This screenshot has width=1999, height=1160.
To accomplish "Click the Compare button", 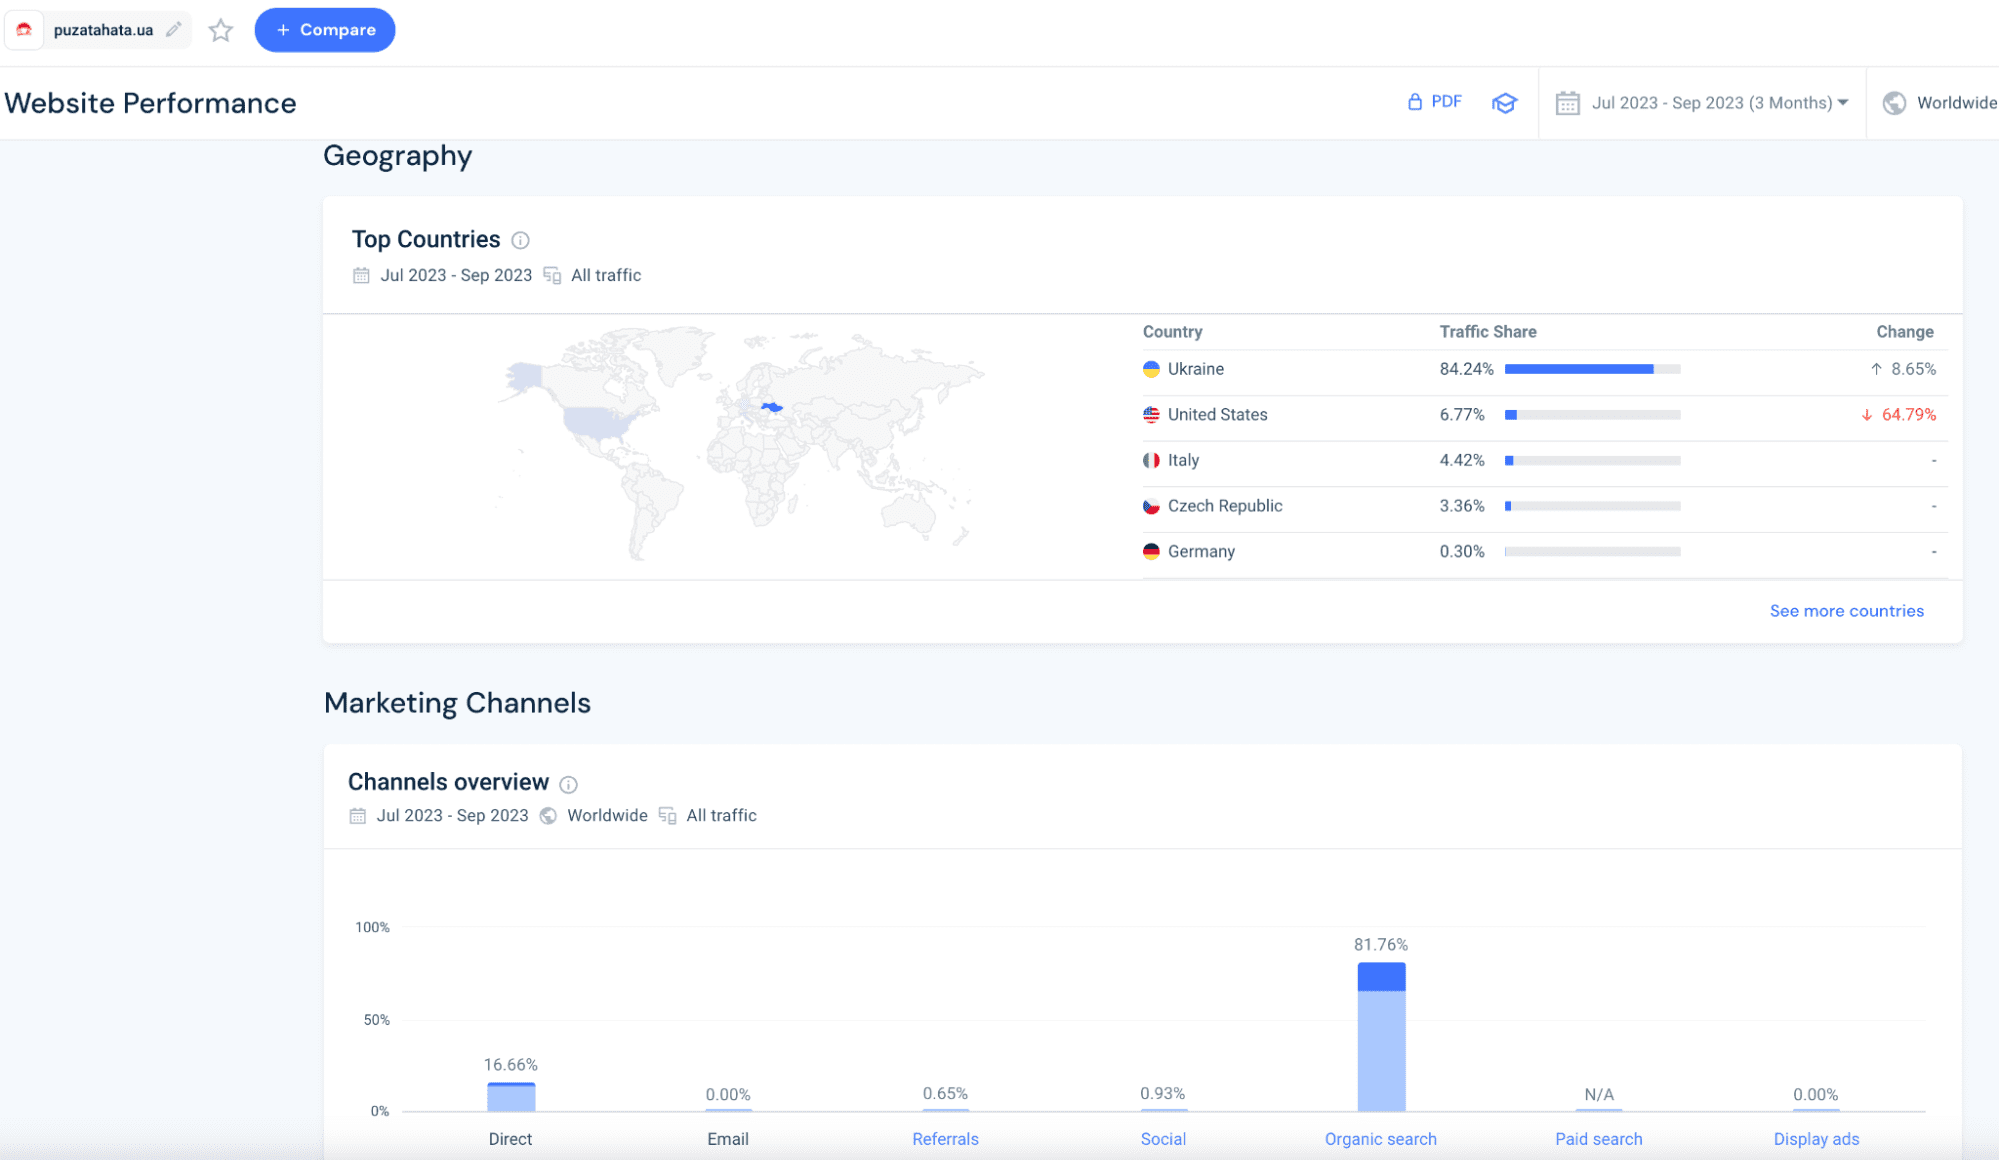I will pyautogui.click(x=324, y=30).
